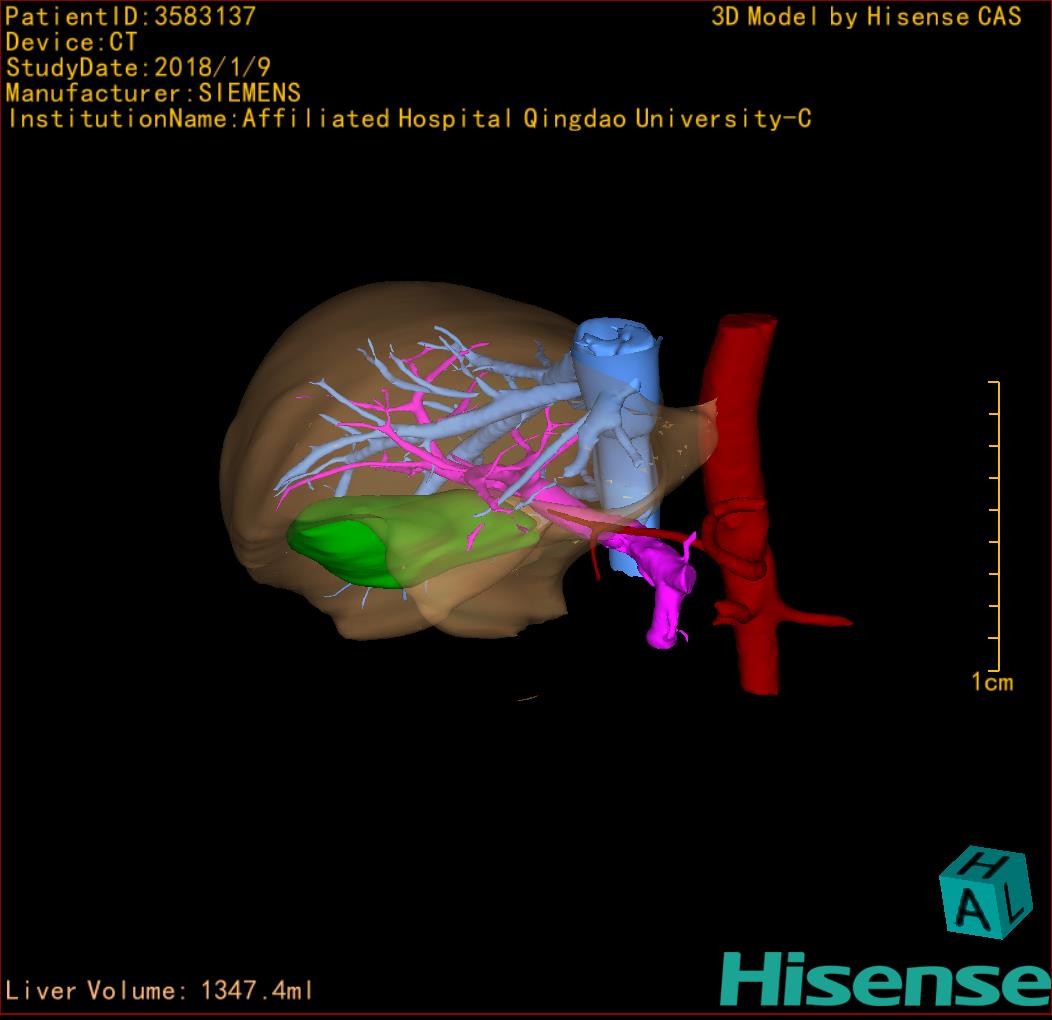Click the PatientID:3583137 text
This screenshot has width=1052, height=1020.
[x=130, y=17]
